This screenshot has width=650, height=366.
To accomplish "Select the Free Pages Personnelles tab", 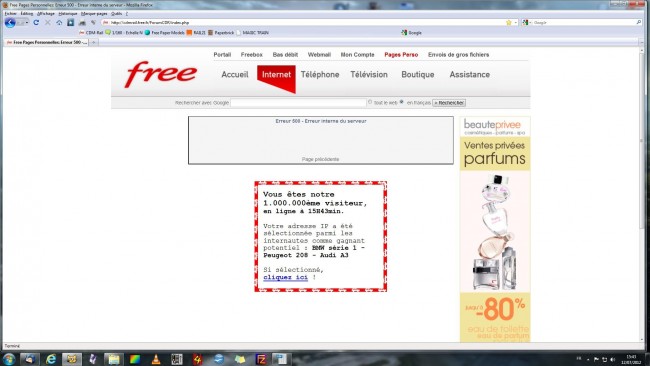I will click(46, 42).
